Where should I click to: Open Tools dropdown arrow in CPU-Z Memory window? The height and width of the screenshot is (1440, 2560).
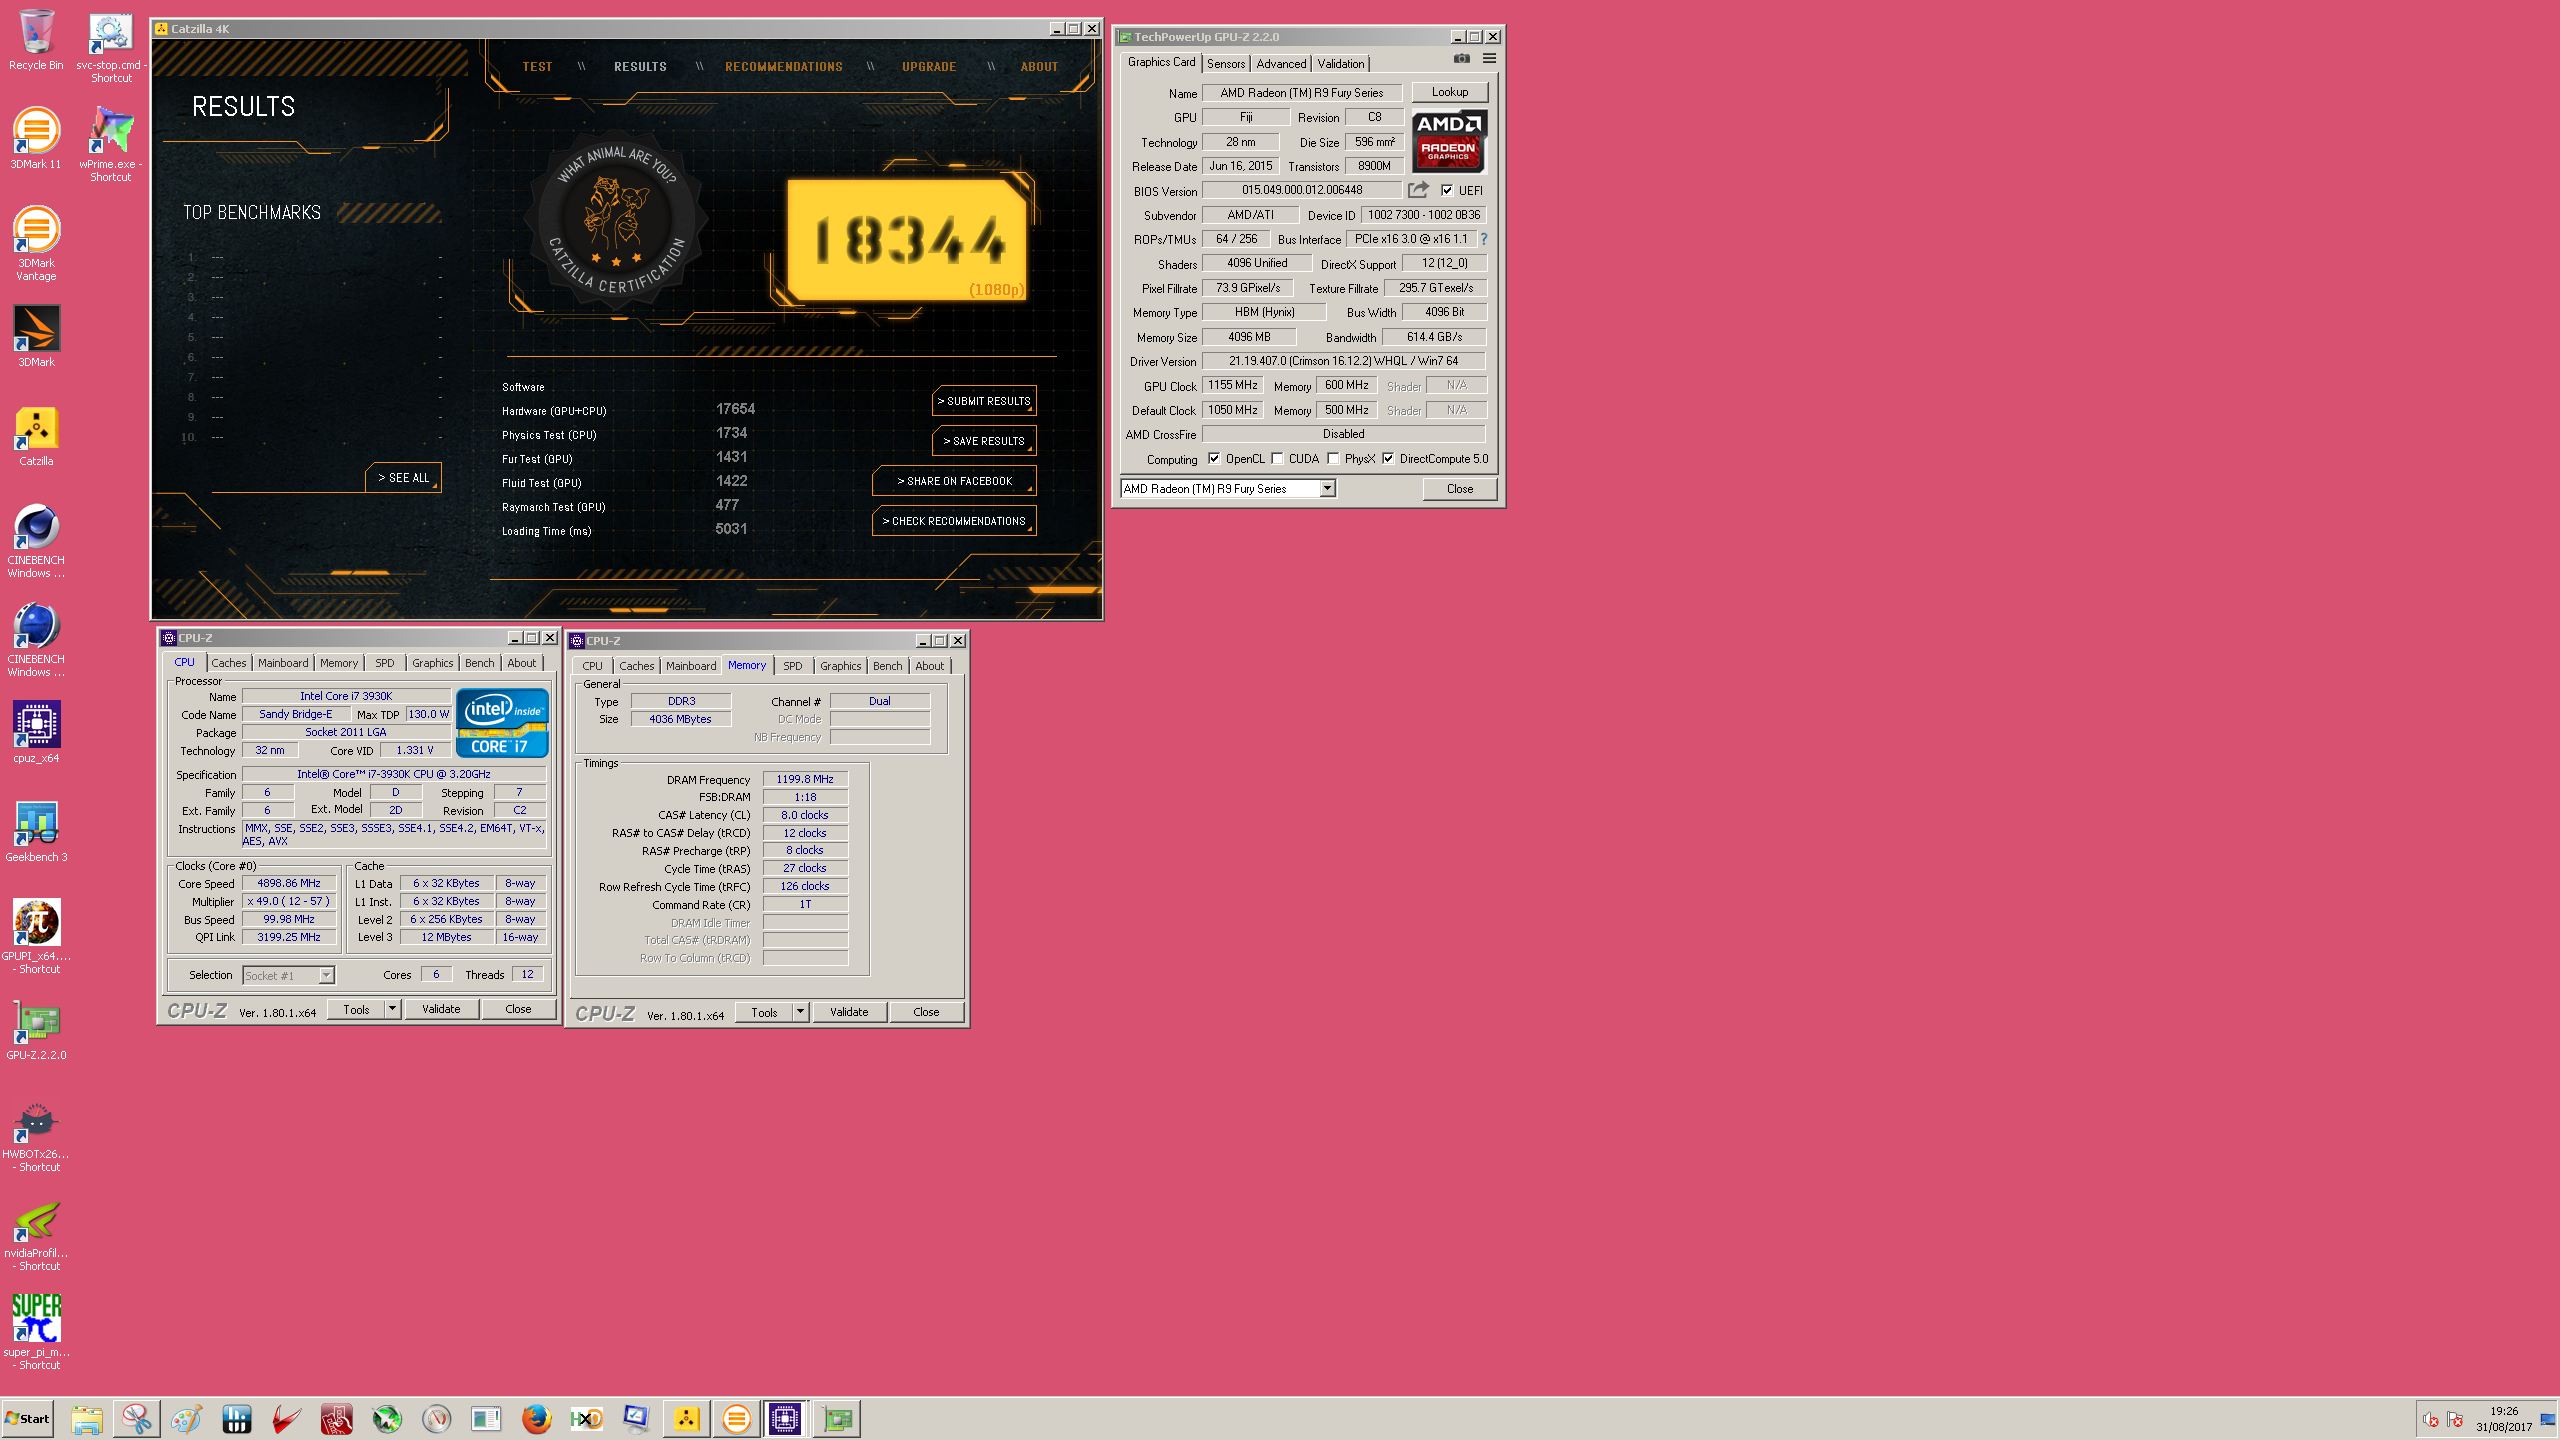(x=800, y=1012)
